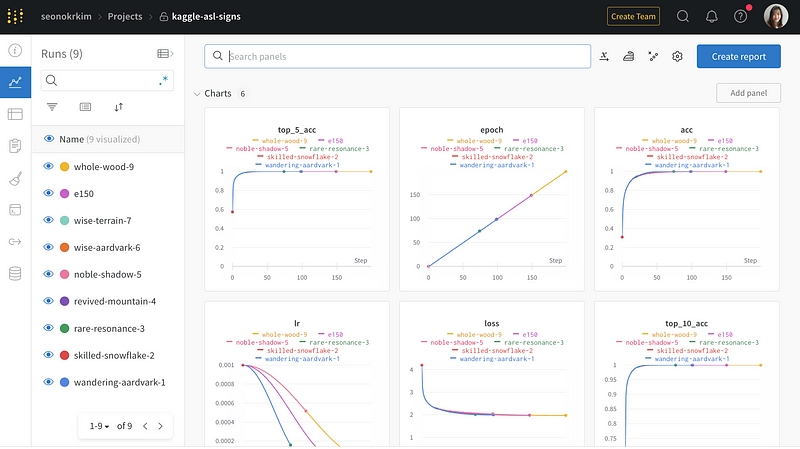Hide the wise-aardvark-6 run
The width and height of the screenshot is (800, 449).
(x=48, y=247)
